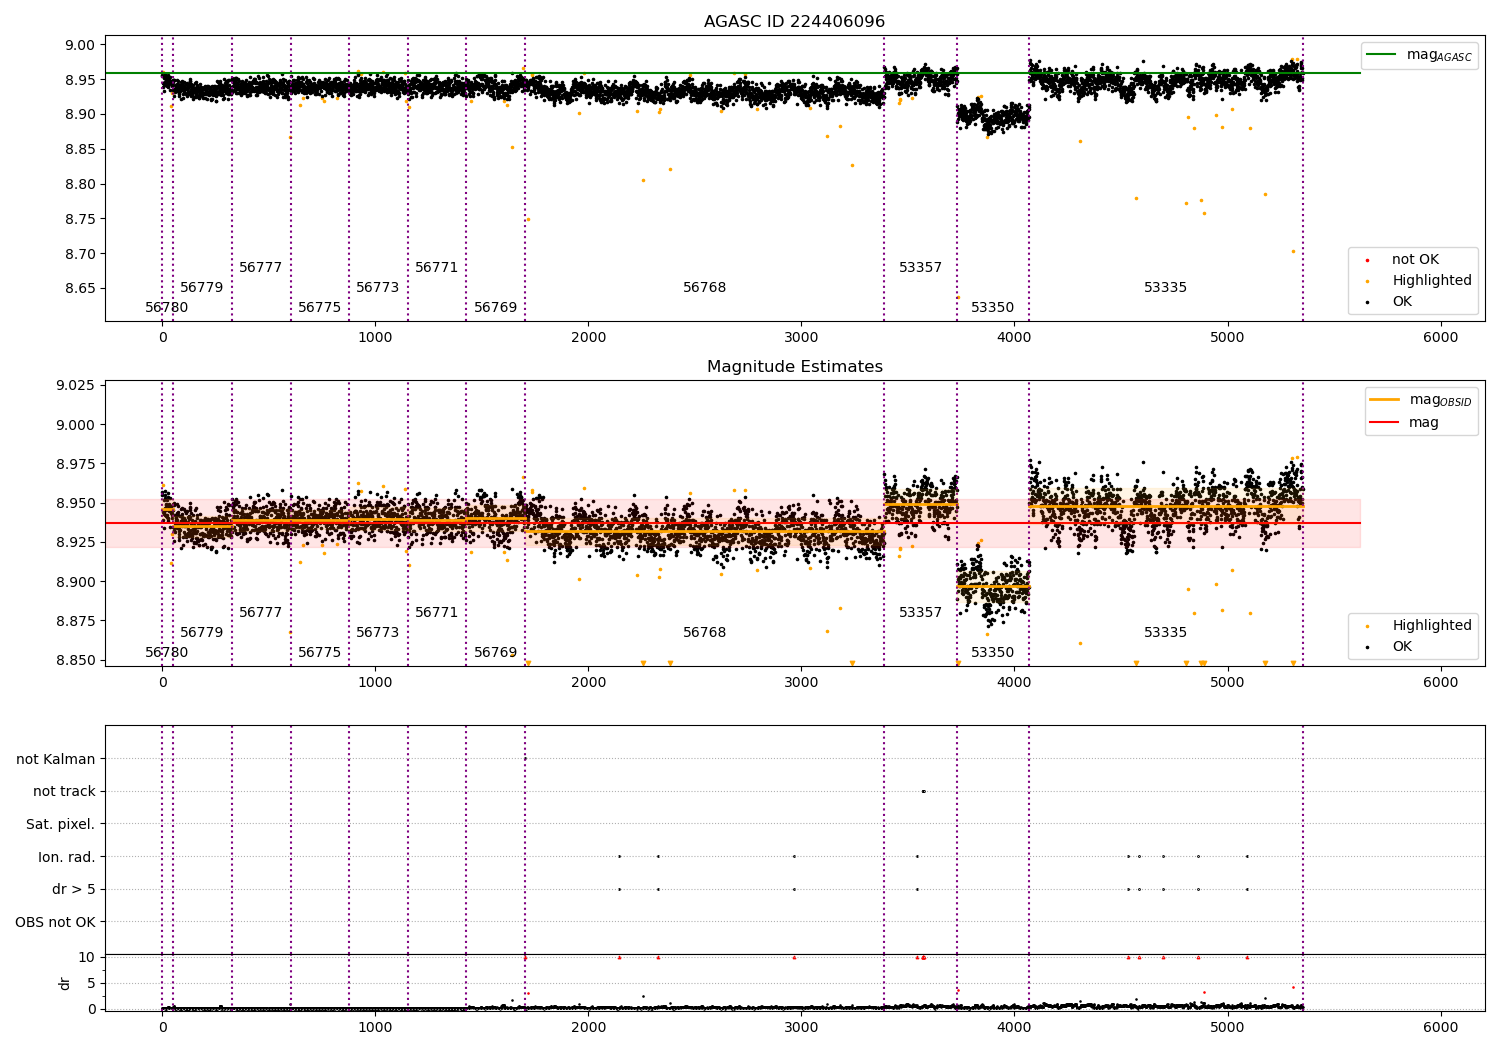Click the 9.00 y-axis tick in top plot
Viewport: 1500px width, 1050px height.
coord(80,45)
